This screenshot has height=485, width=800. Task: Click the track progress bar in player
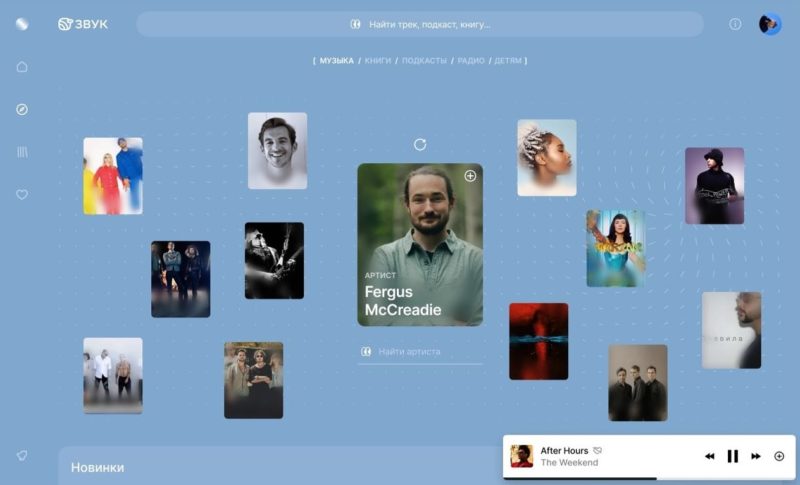coord(649,478)
